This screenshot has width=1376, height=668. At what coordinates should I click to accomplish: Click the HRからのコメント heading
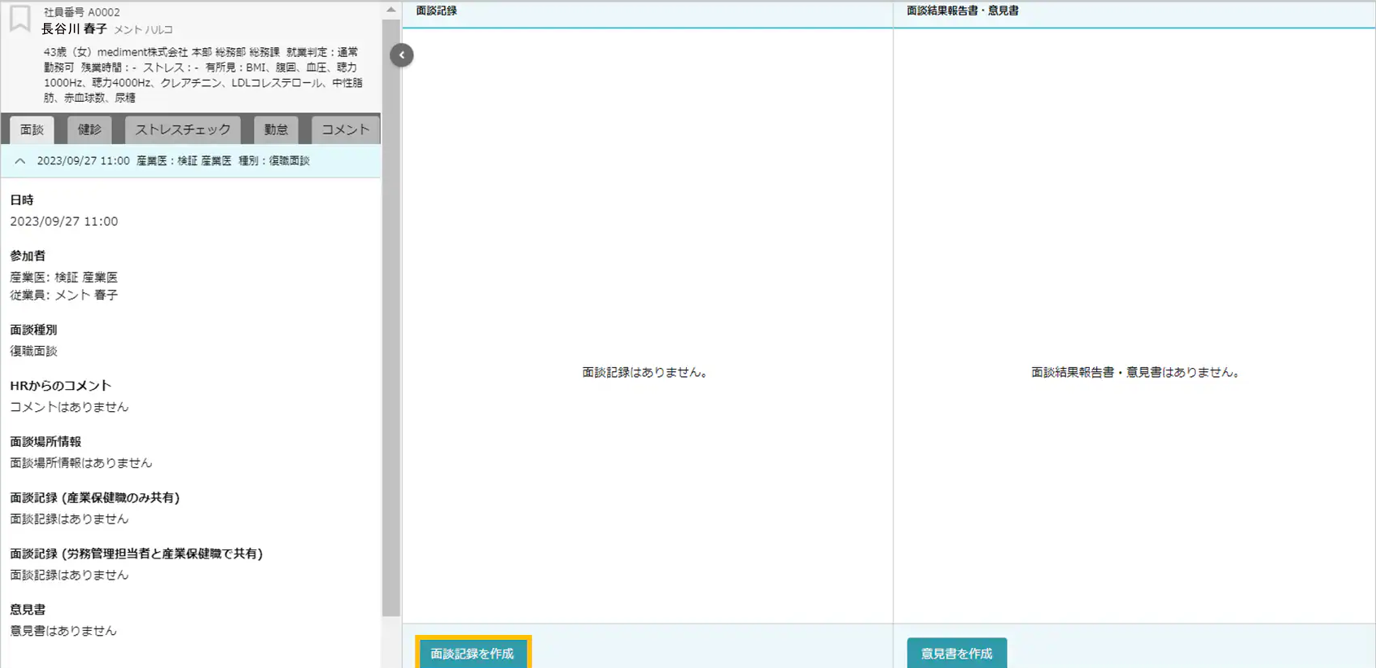point(61,386)
